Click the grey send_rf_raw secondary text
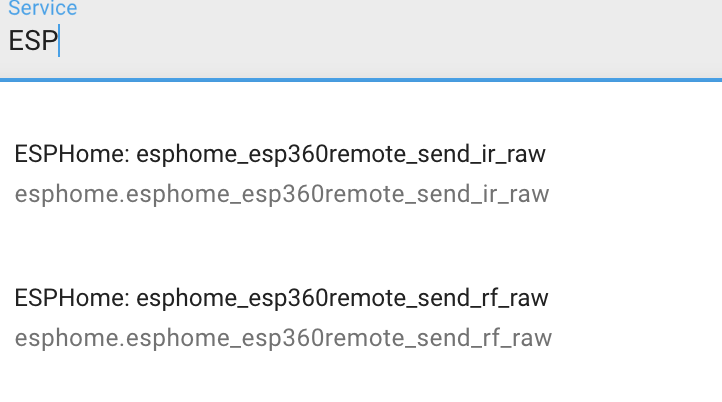This screenshot has width=722, height=402. click(x=283, y=338)
